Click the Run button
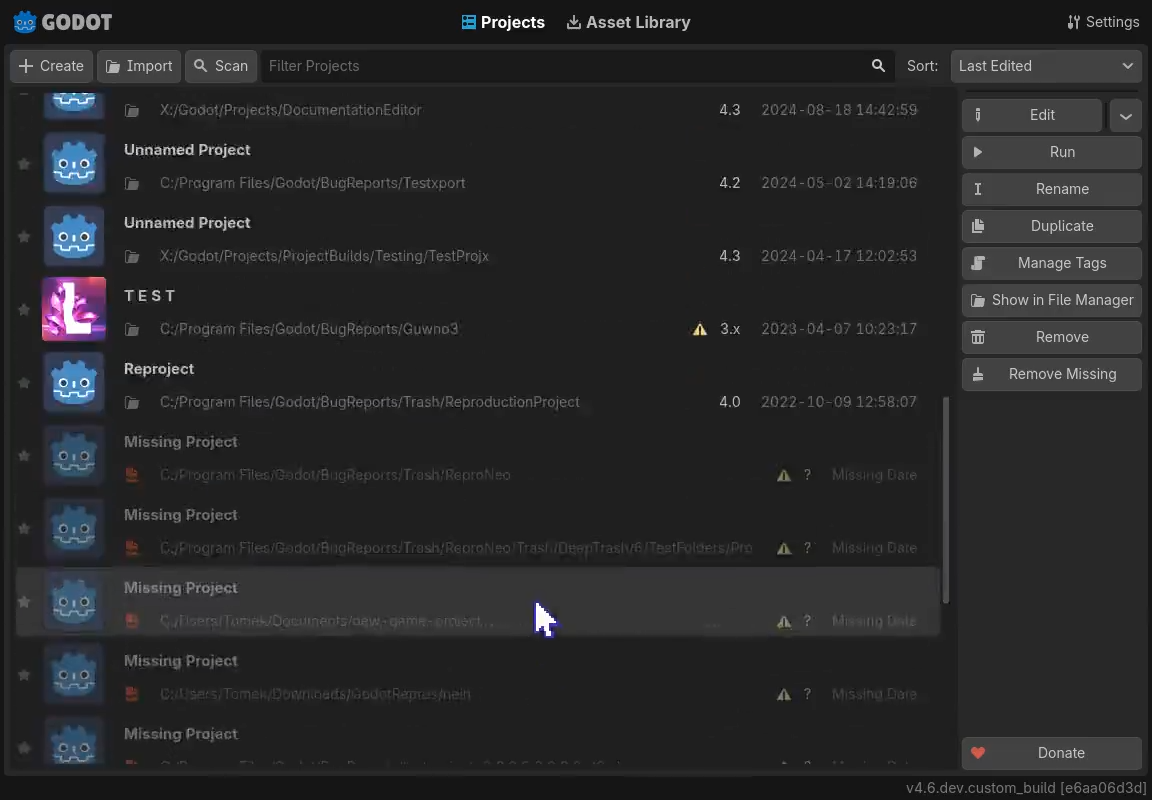 tap(1051, 152)
